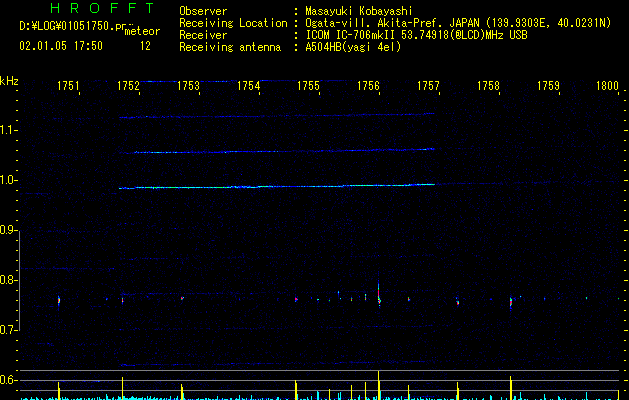Click antenna value A504HB(yagi 4el)
This screenshot has width=629, height=400.
click(353, 47)
